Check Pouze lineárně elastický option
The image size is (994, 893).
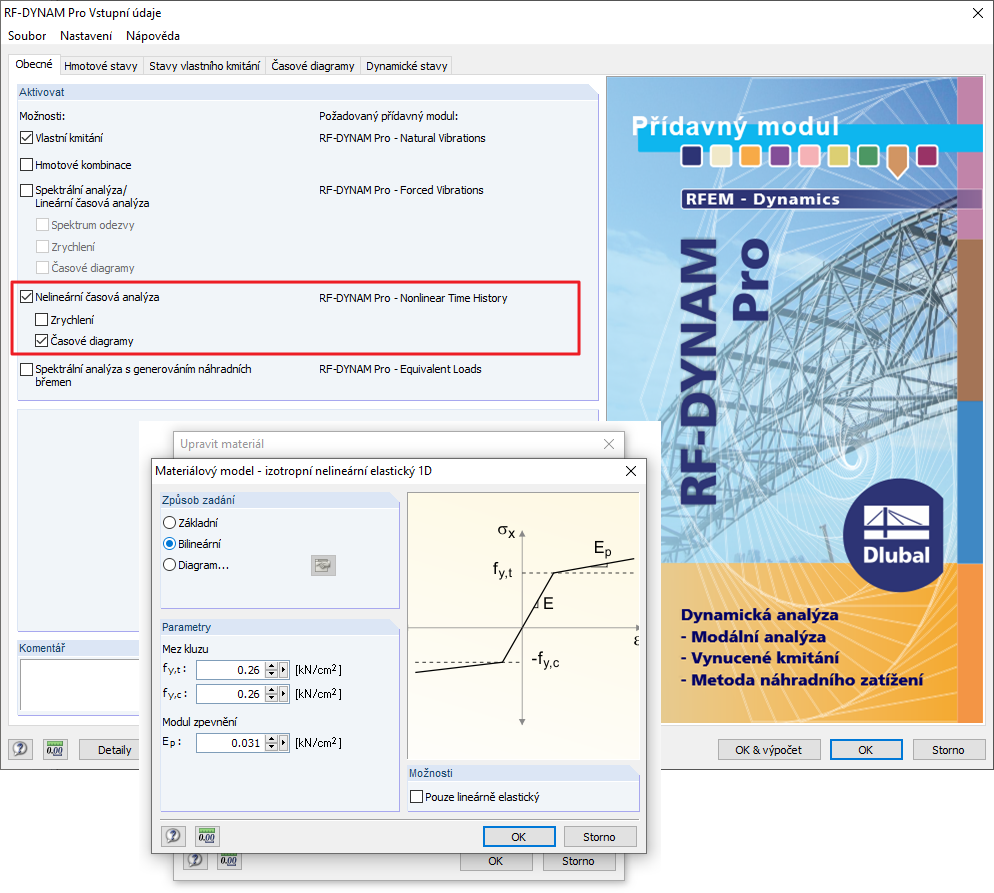click(x=416, y=797)
